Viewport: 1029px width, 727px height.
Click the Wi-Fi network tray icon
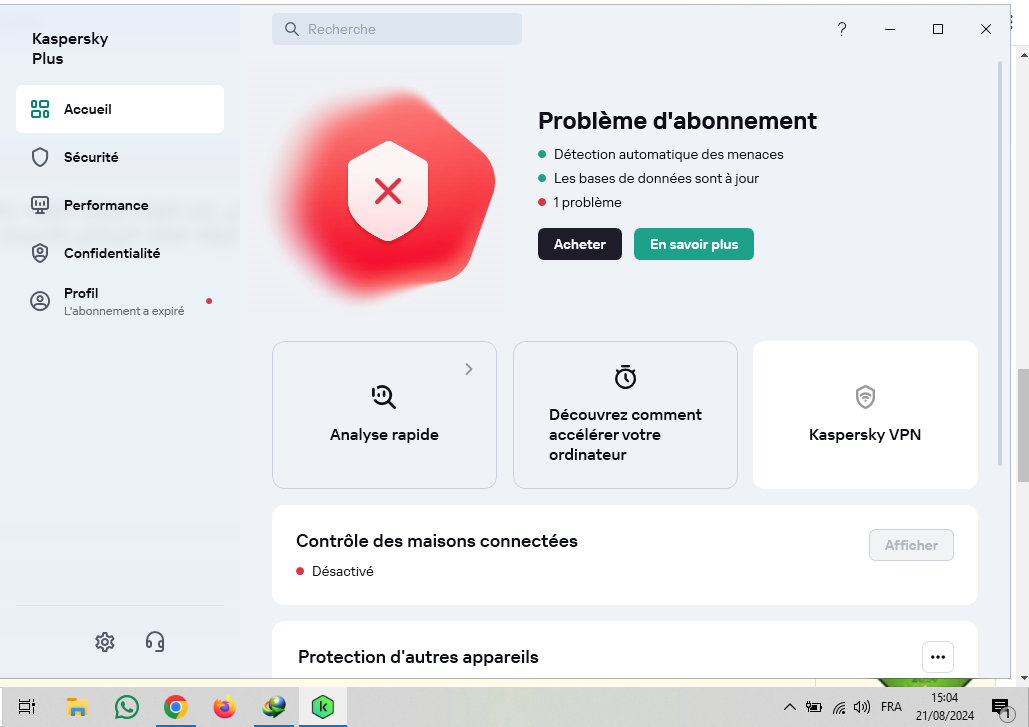click(839, 707)
